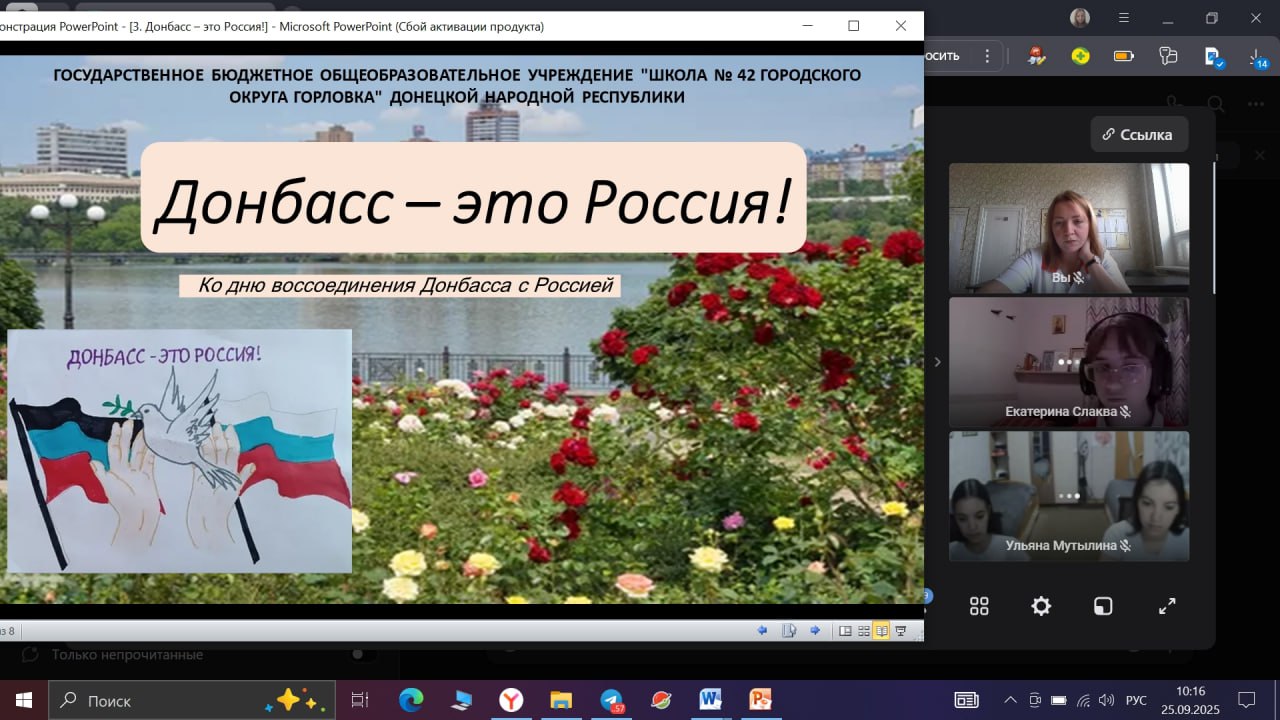Open news and interests widget in taskbar
This screenshot has height=720, width=1280.
point(966,700)
